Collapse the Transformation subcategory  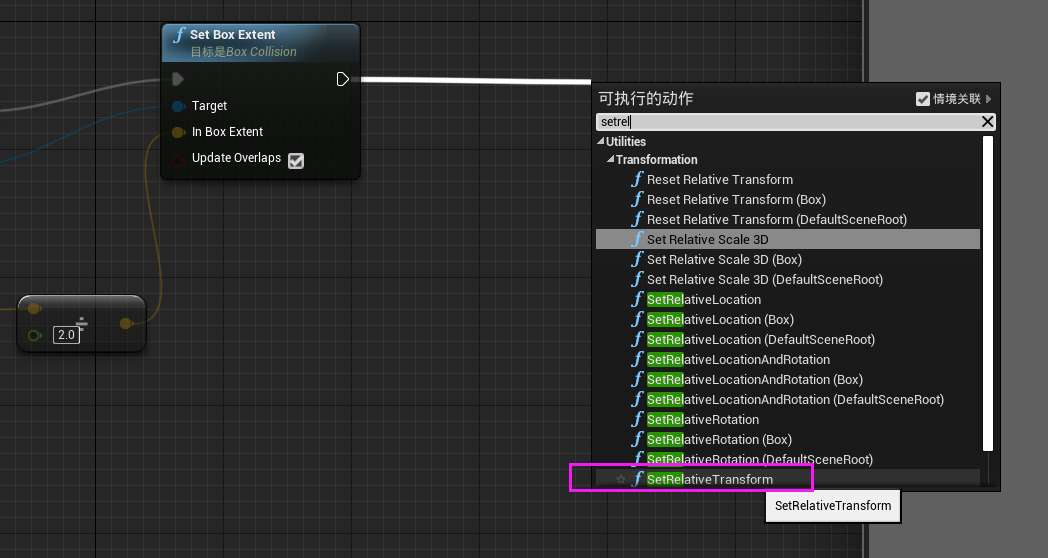pos(610,159)
